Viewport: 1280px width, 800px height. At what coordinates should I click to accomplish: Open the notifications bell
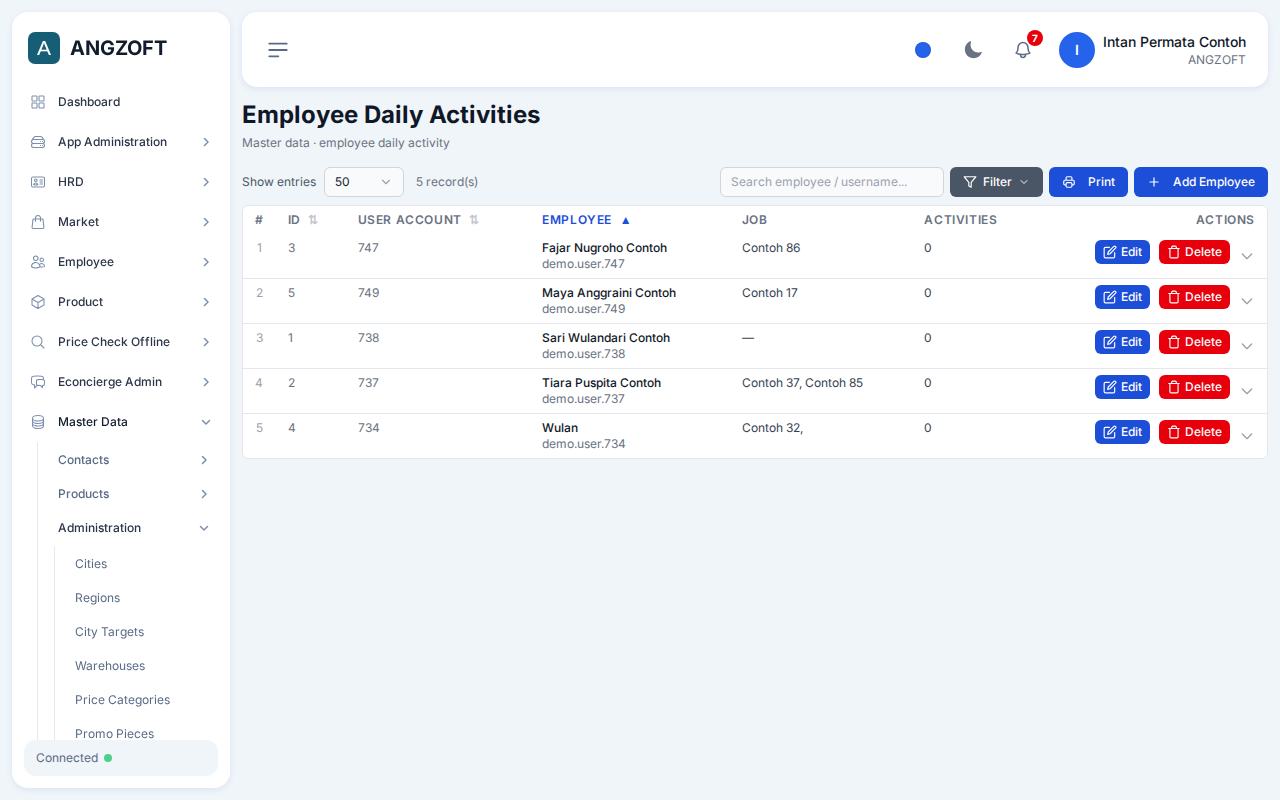1023,50
